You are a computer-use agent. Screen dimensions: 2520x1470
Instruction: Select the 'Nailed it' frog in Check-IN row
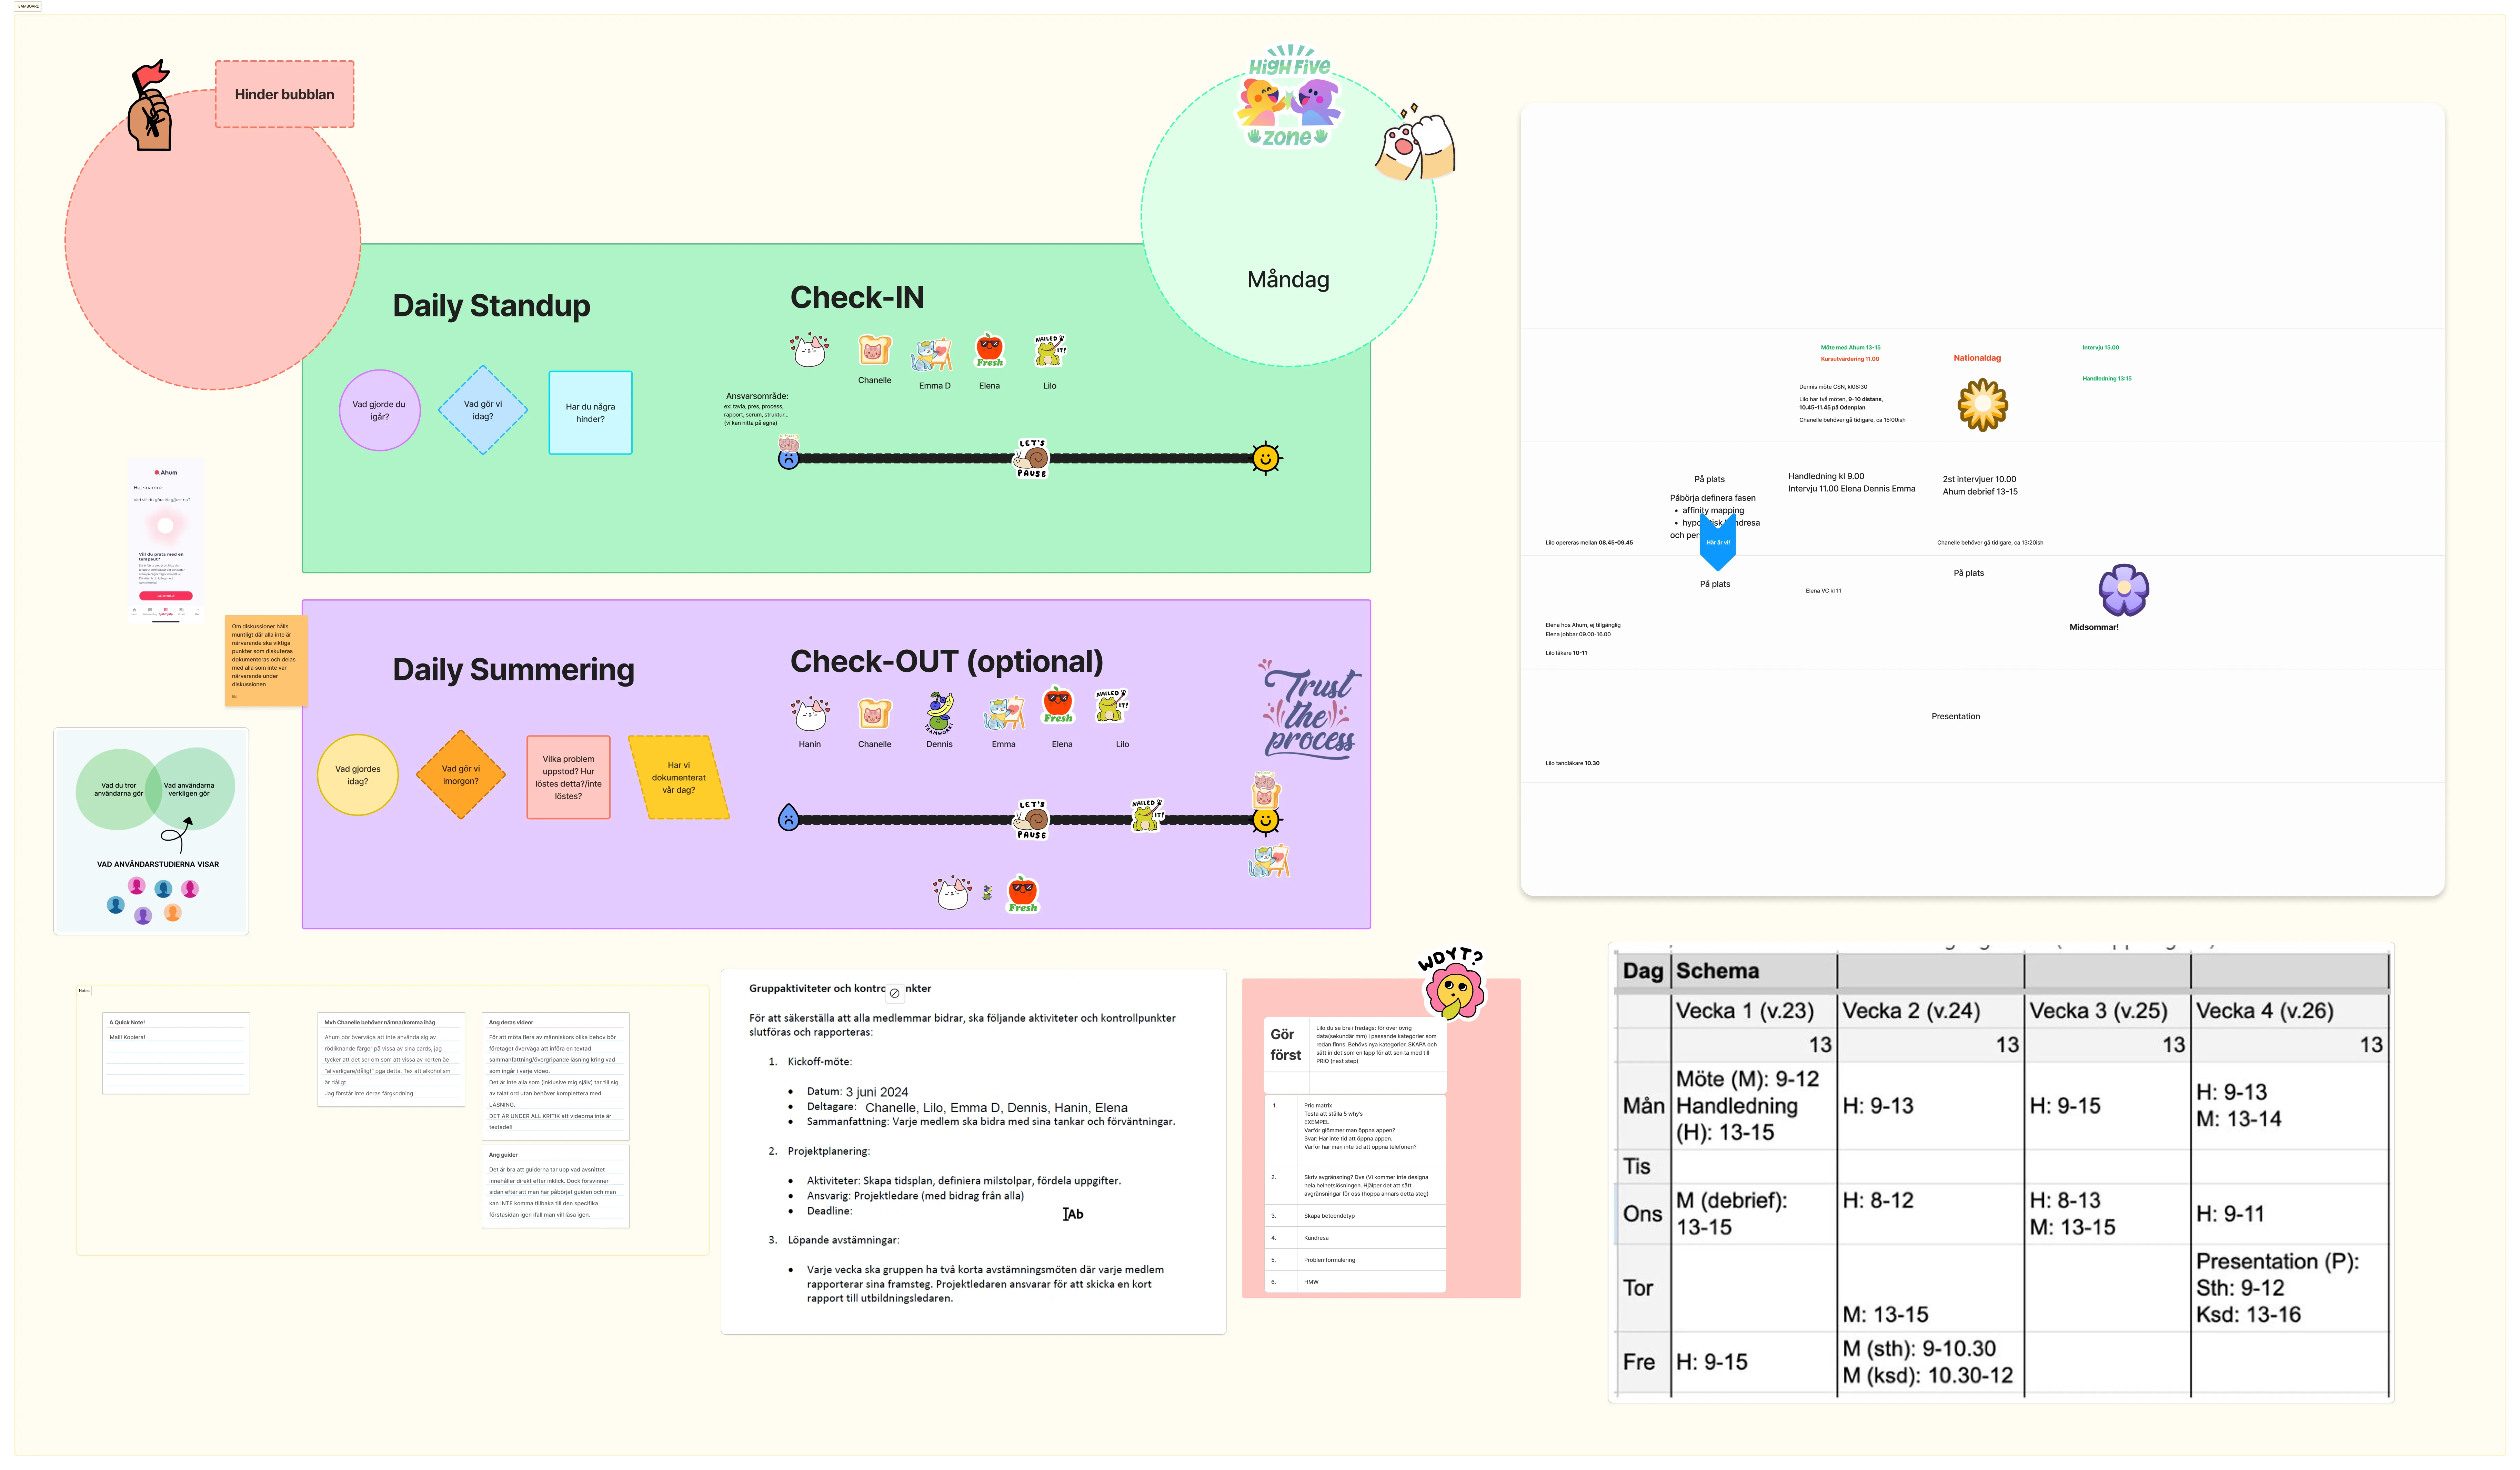tap(1049, 351)
